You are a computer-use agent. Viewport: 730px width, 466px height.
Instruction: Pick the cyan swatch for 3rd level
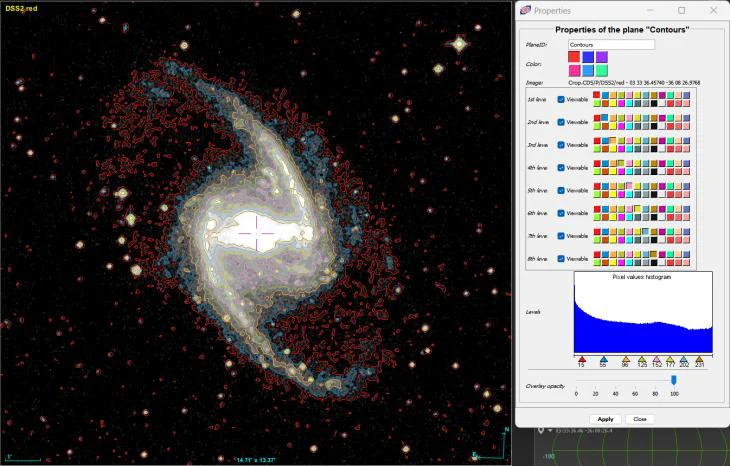(x=629, y=149)
